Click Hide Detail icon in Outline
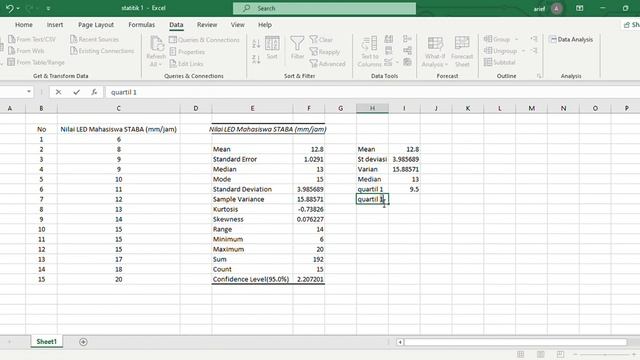The image size is (640, 360). pos(534,51)
